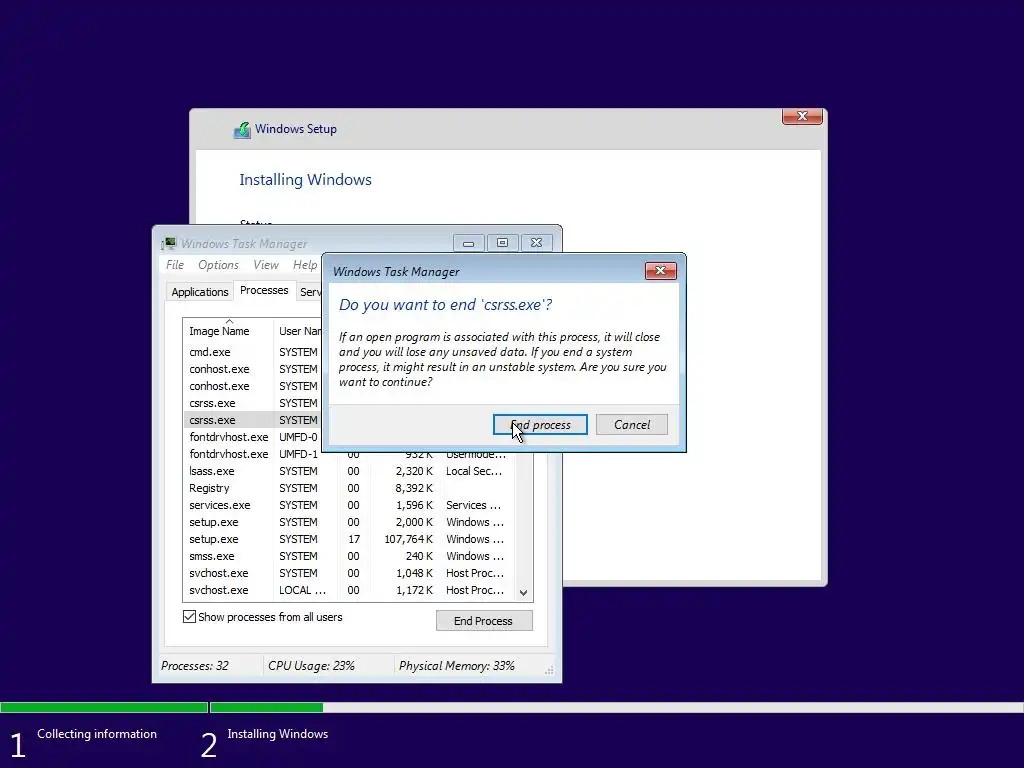Select setup.exe using 2,000 K memory

[x=349, y=522]
